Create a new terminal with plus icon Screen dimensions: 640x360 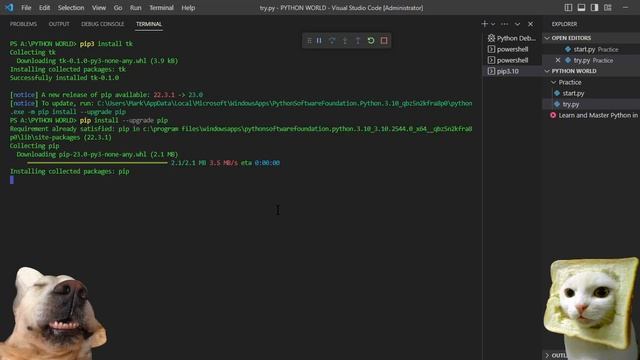[484, 24]
